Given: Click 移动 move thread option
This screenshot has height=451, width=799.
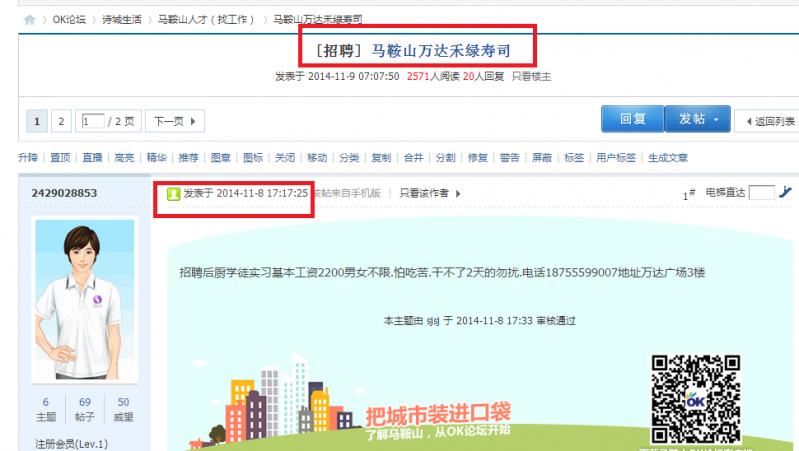Looking at the screenshot, I should (x=317, y=158).
